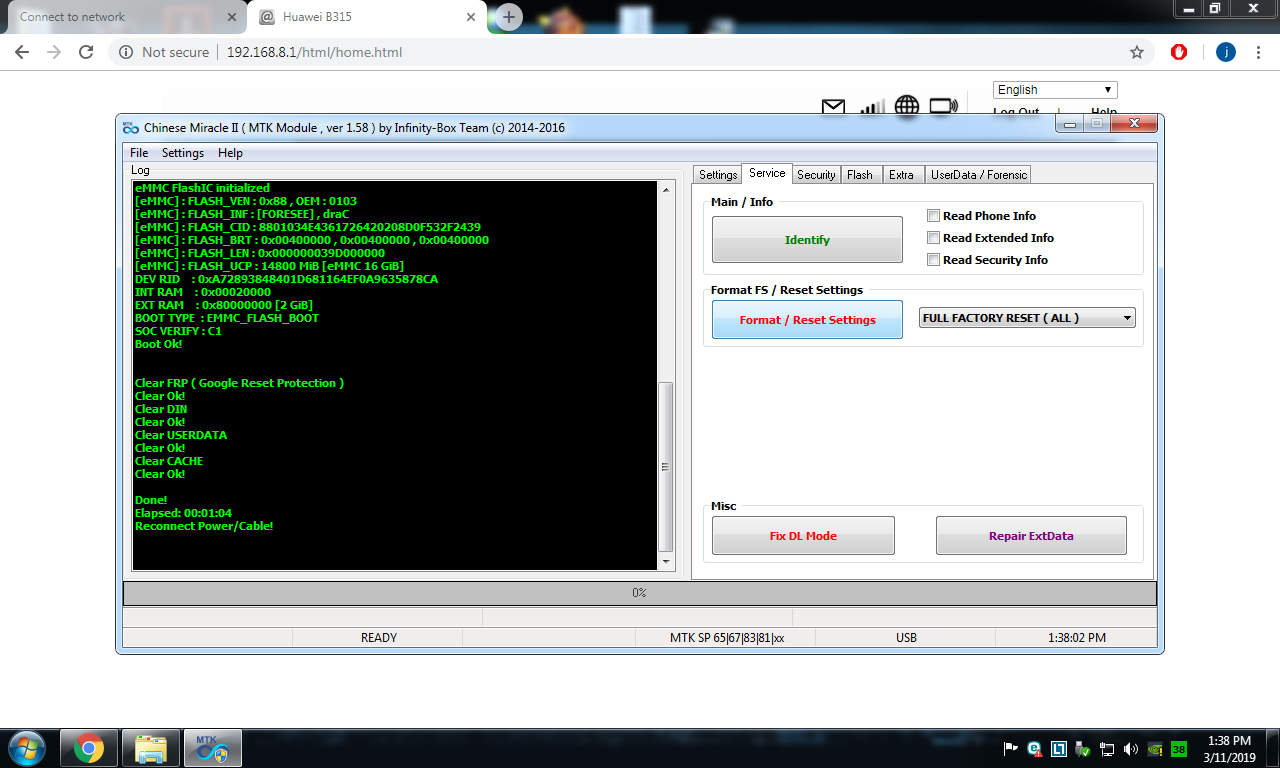Image resolution: width=1280 pixels, height=768 pixels.
Task: Click the Log Out link
Action: 1016,112
